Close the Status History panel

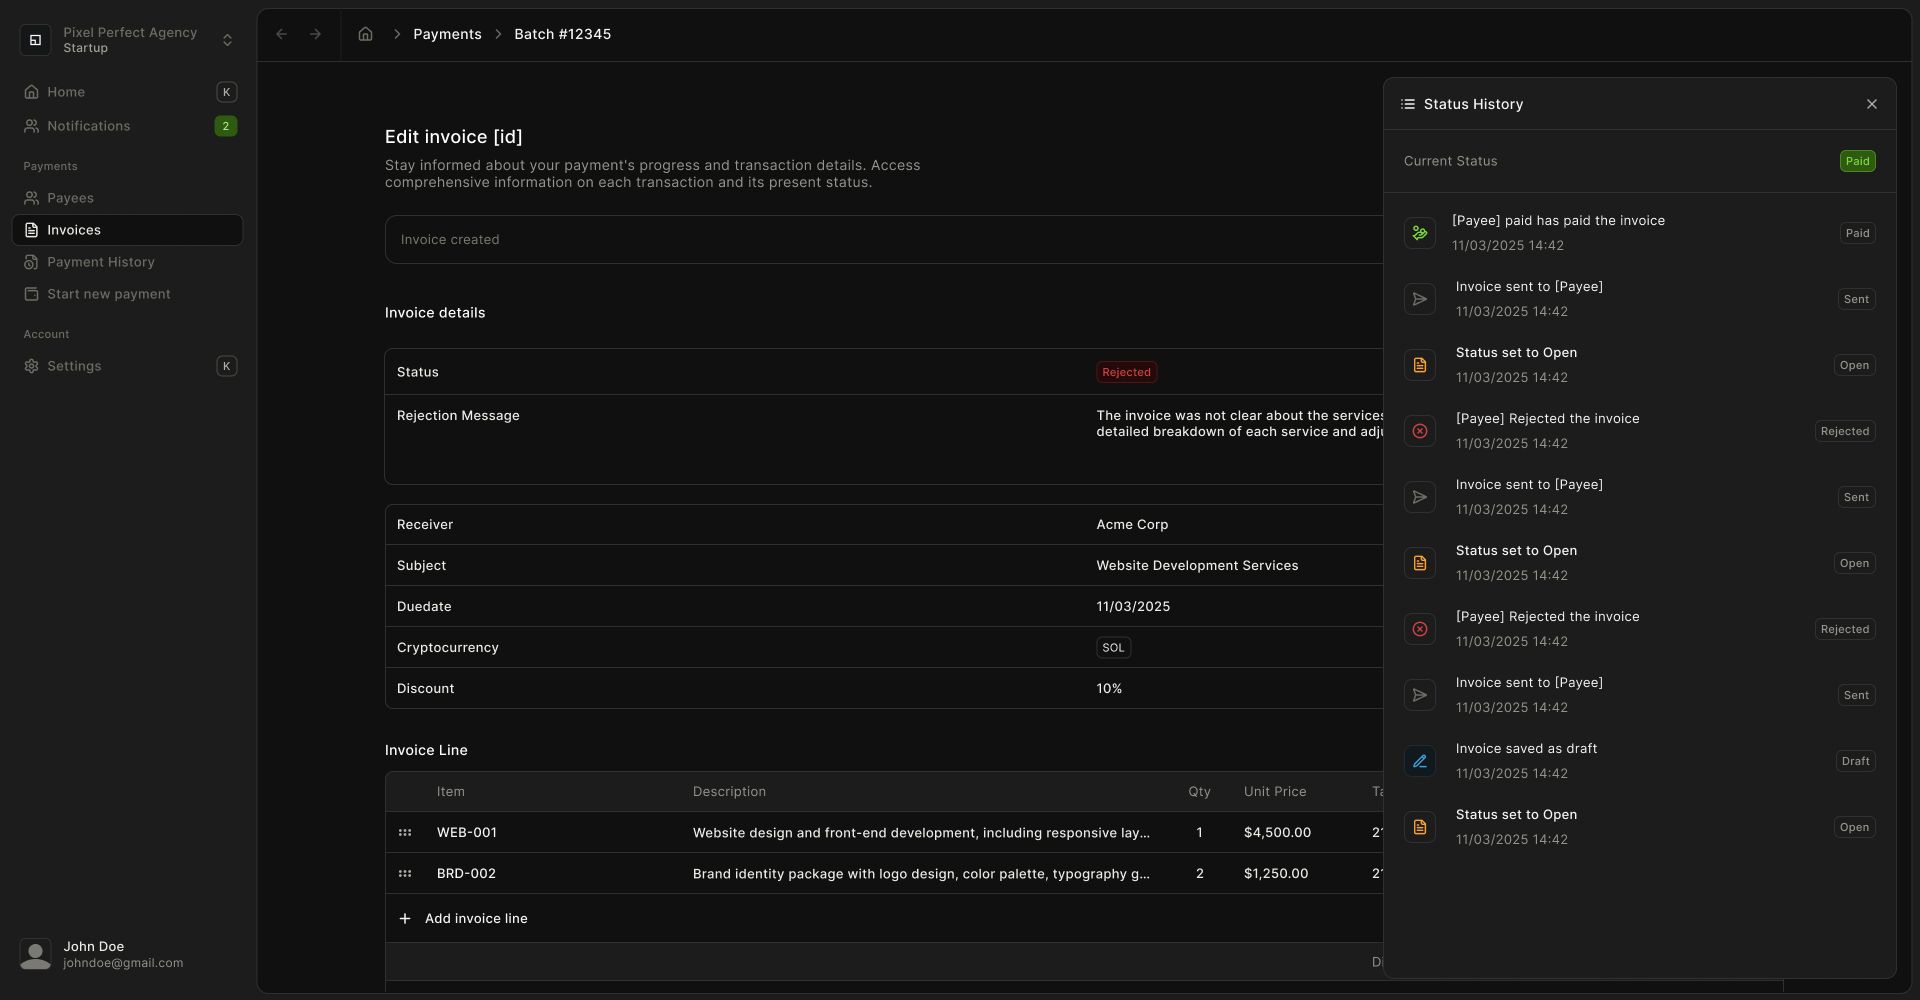click(x=1872, y=104)
